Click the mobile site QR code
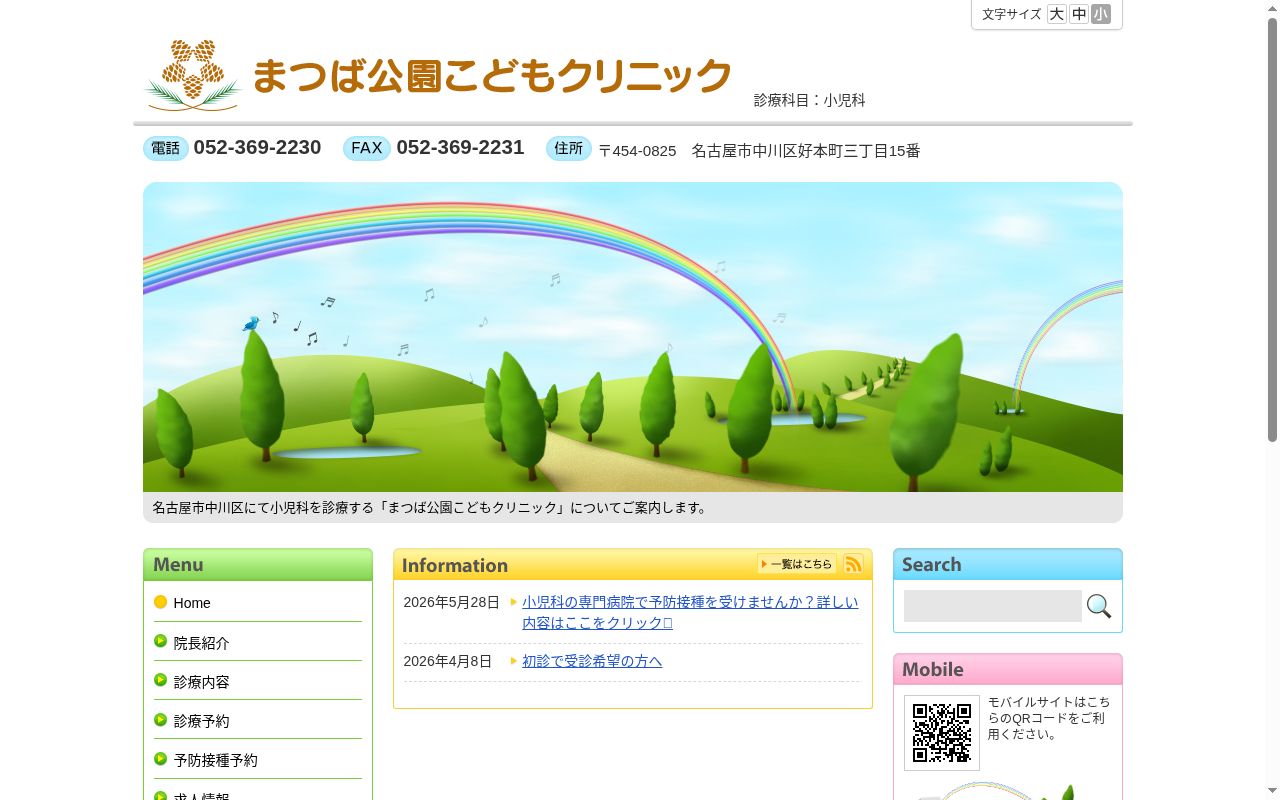The width and height of the screenshot is (1280, 800). 942,733
